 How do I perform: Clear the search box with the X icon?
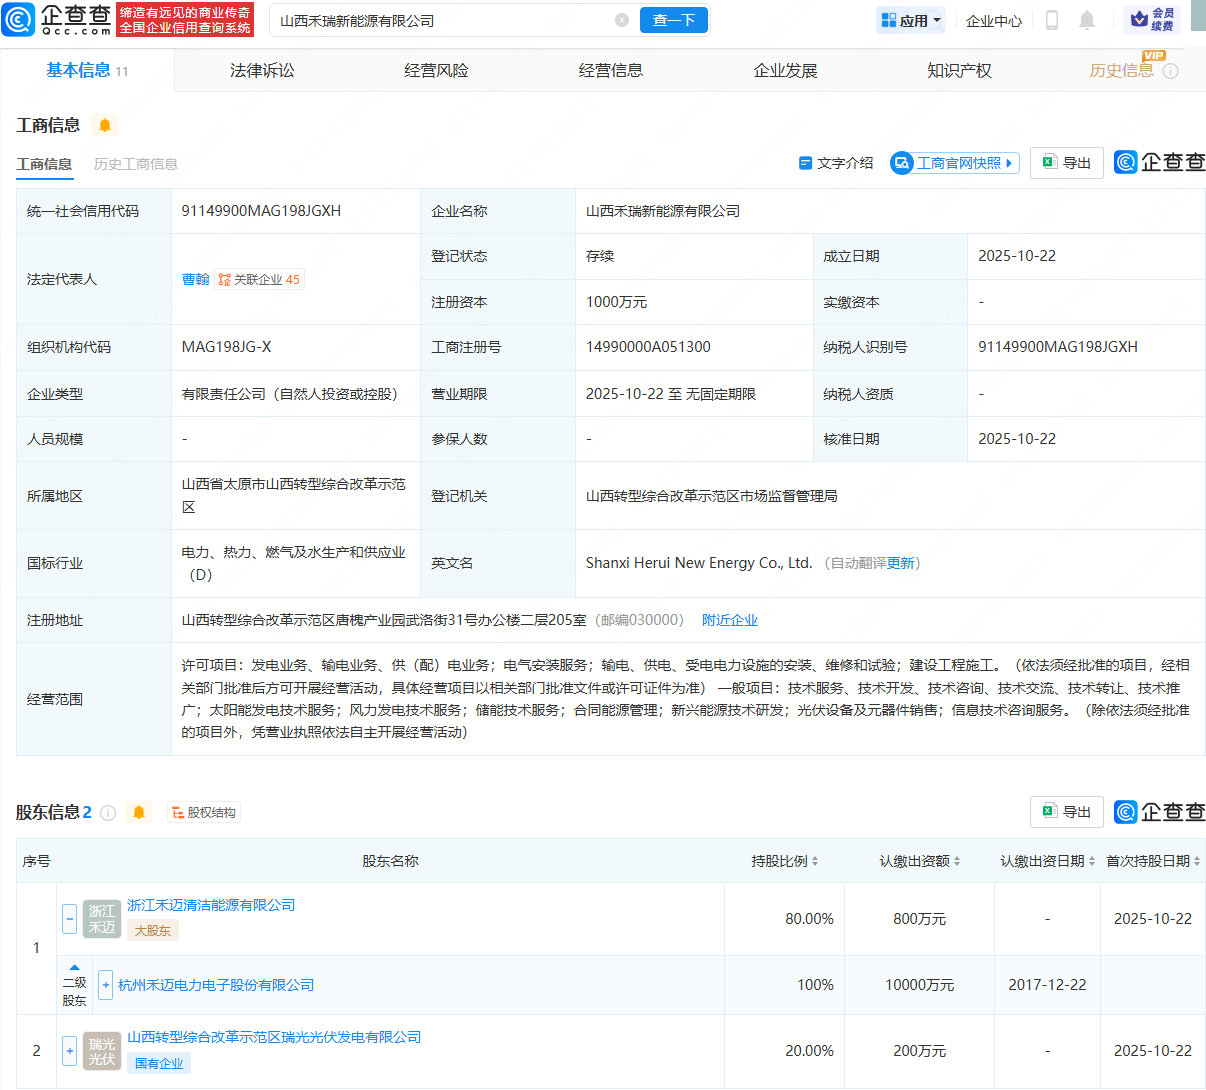[622, 20]
